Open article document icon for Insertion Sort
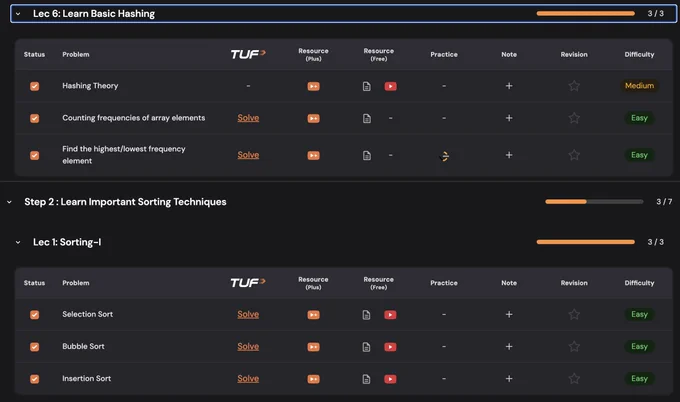 click(x=366, y=379)
